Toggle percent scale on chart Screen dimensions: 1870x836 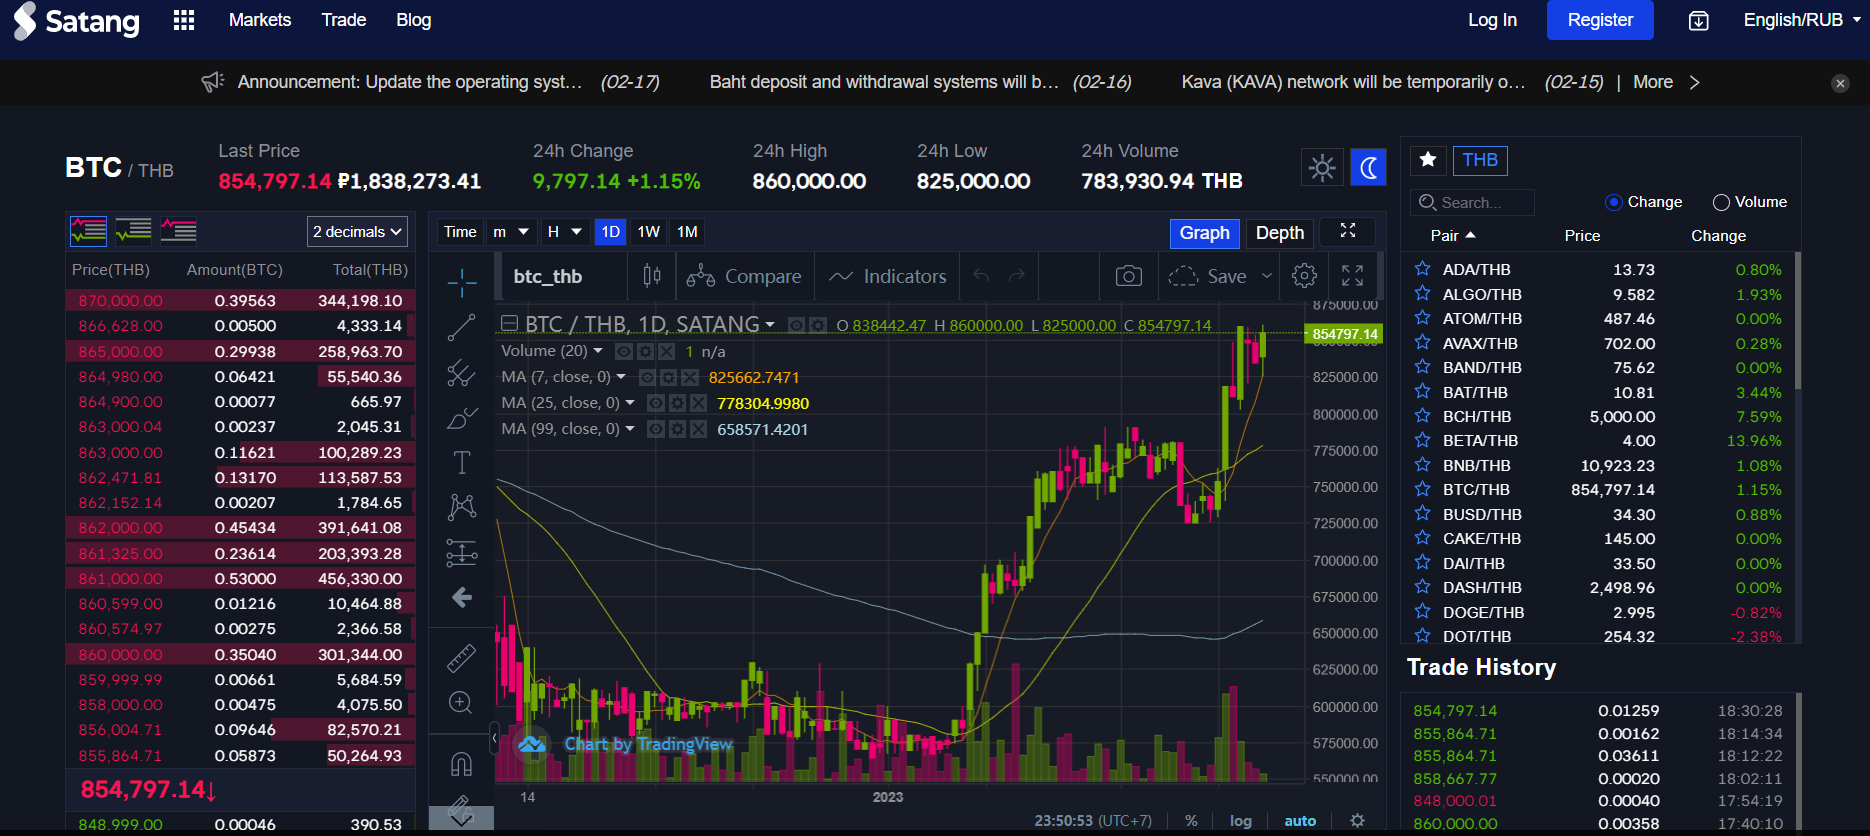pyautogui.click(x=1191, y=821)
